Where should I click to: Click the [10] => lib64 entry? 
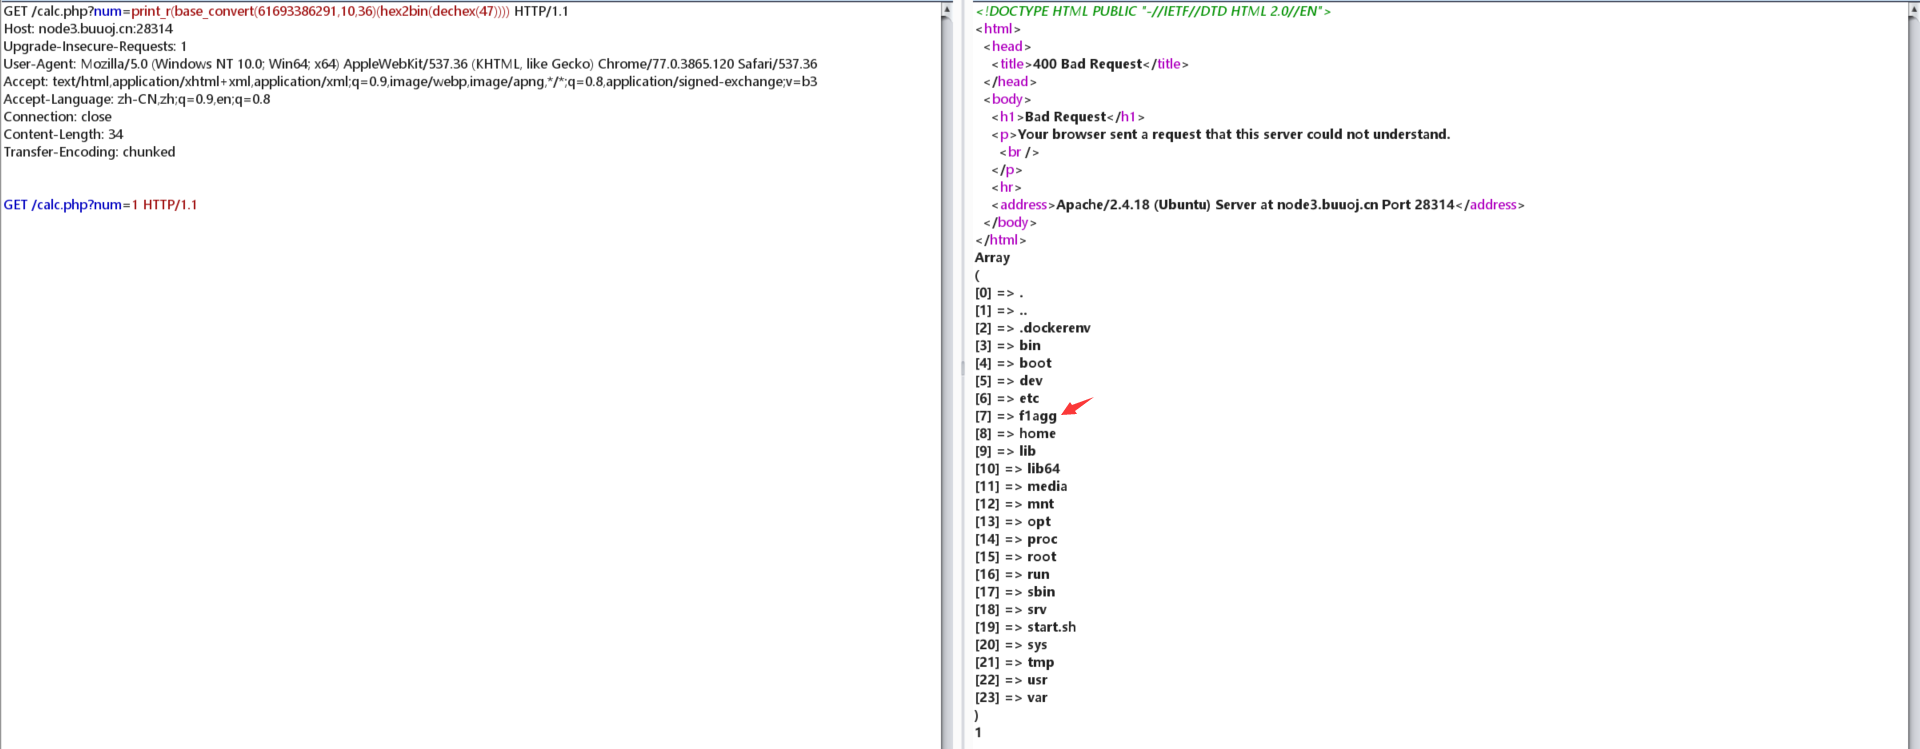tap(1018, 469)
